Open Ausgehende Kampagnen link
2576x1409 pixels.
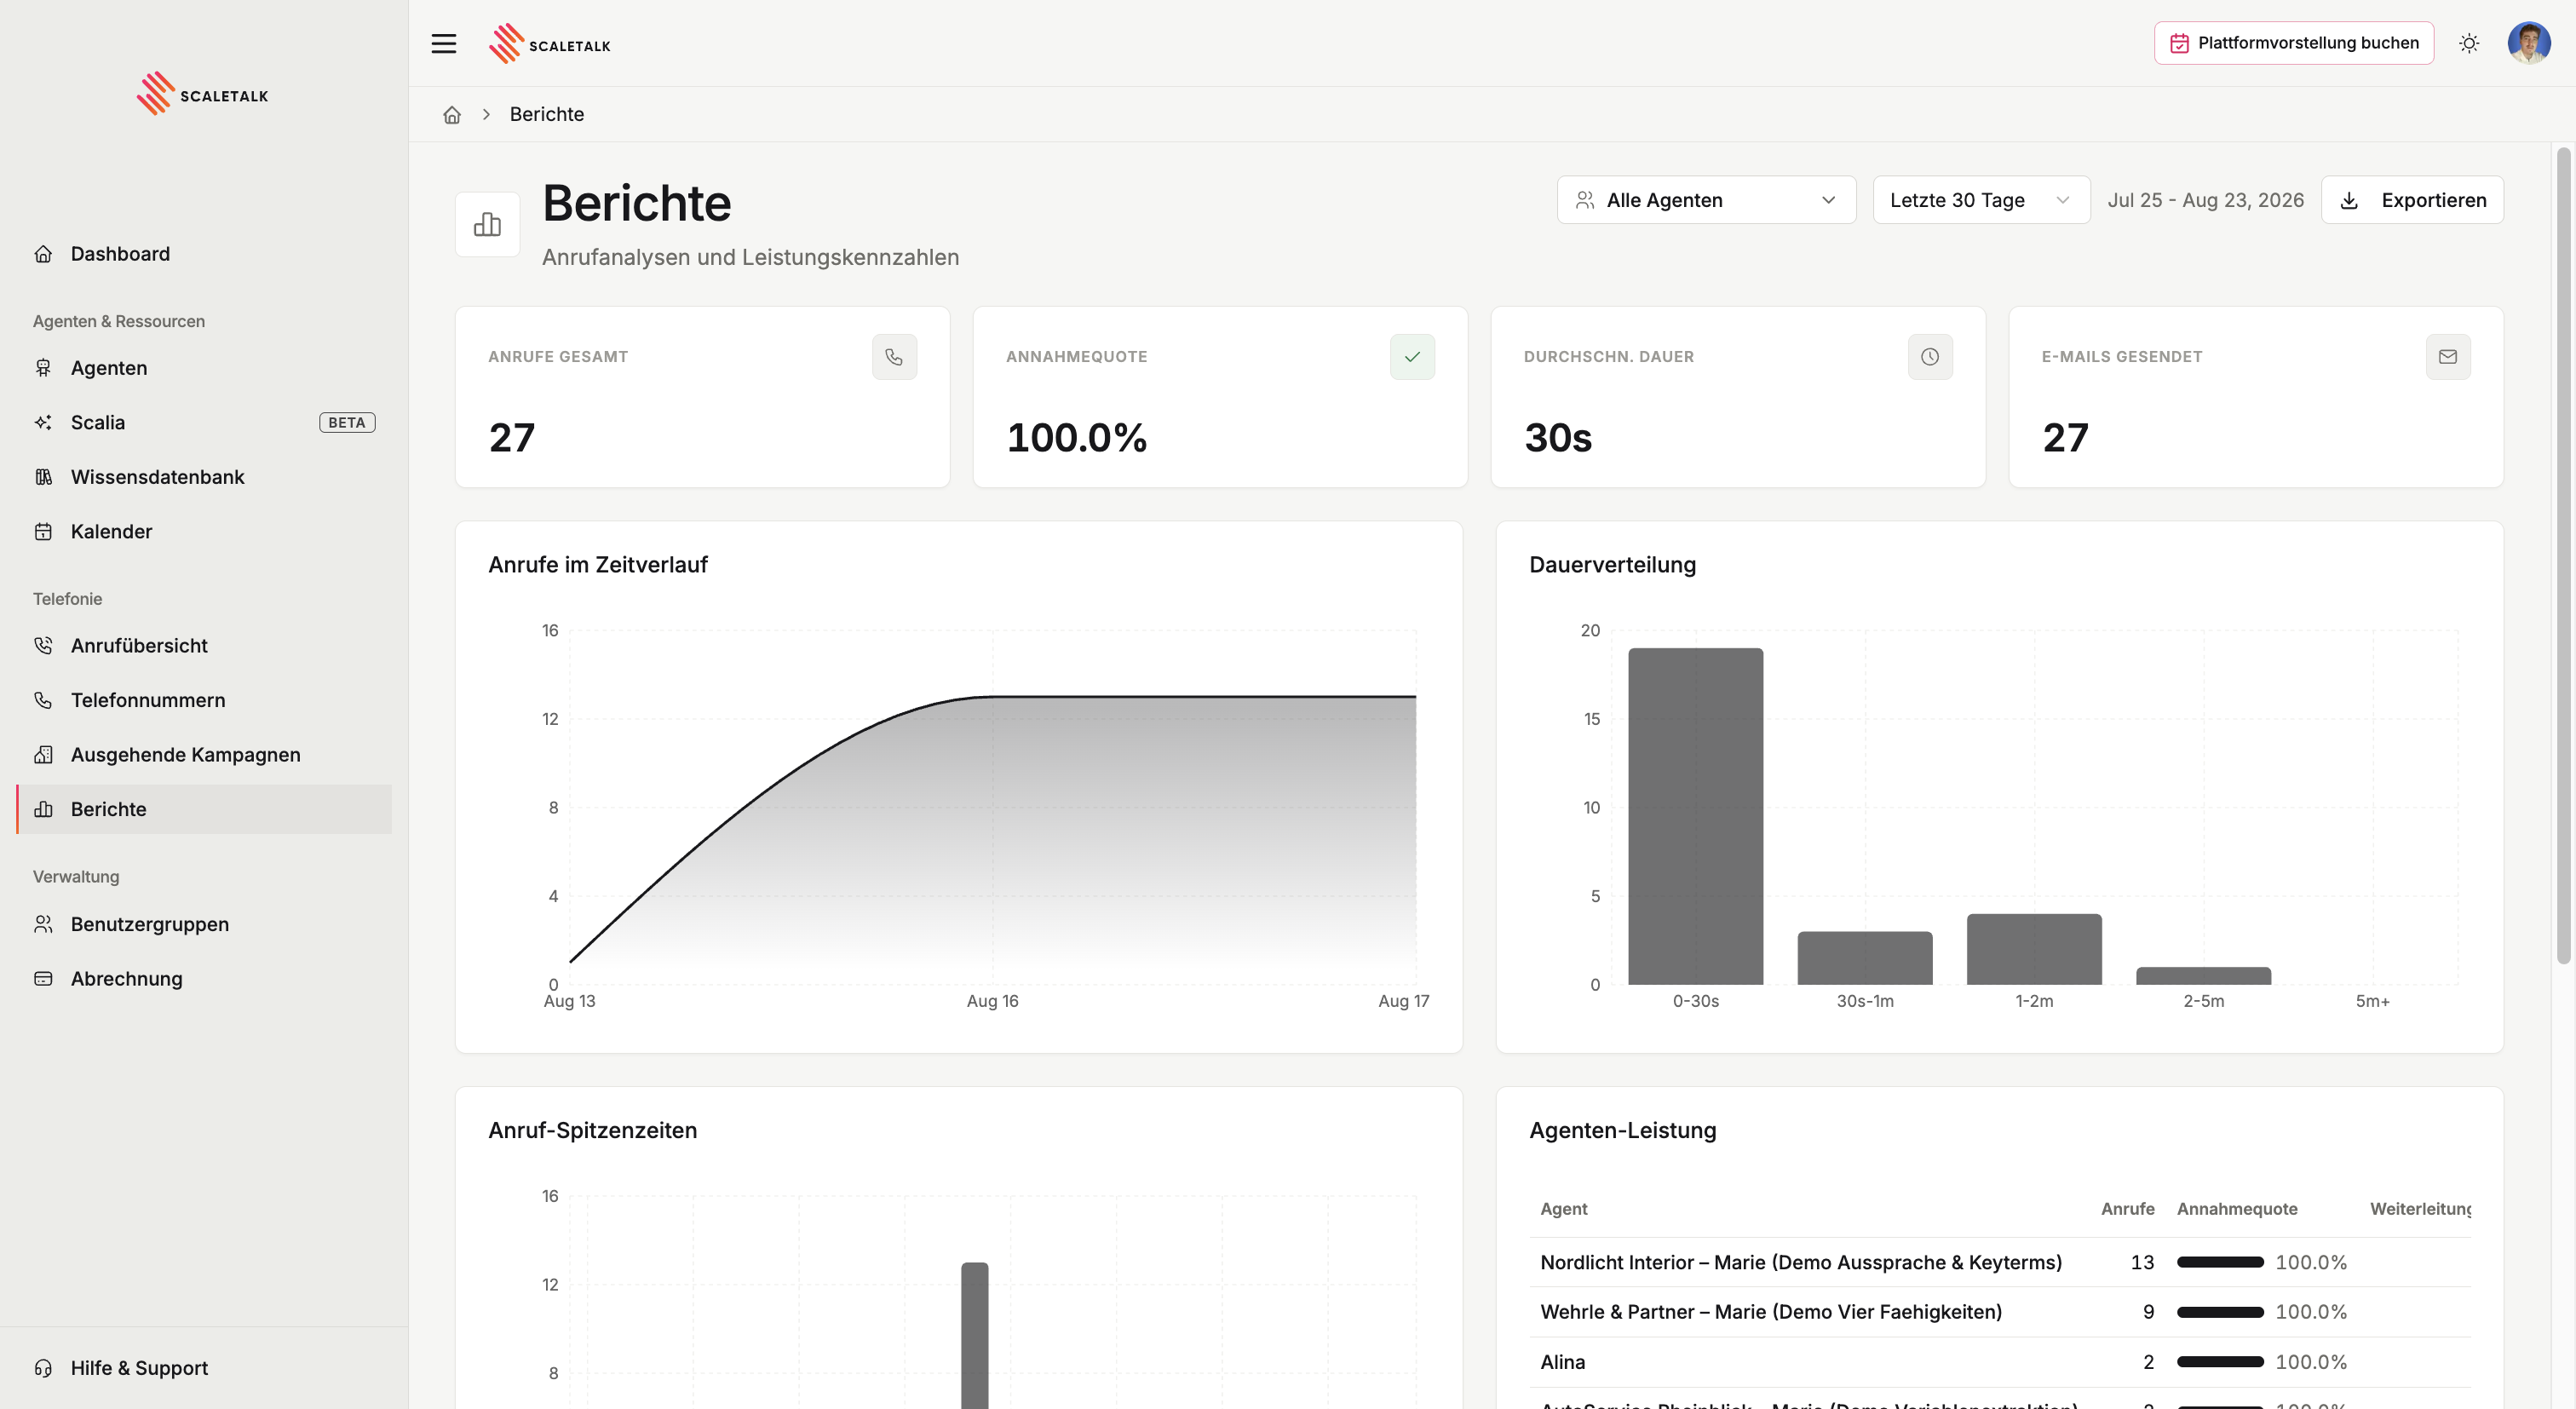[x=204, y=755]
